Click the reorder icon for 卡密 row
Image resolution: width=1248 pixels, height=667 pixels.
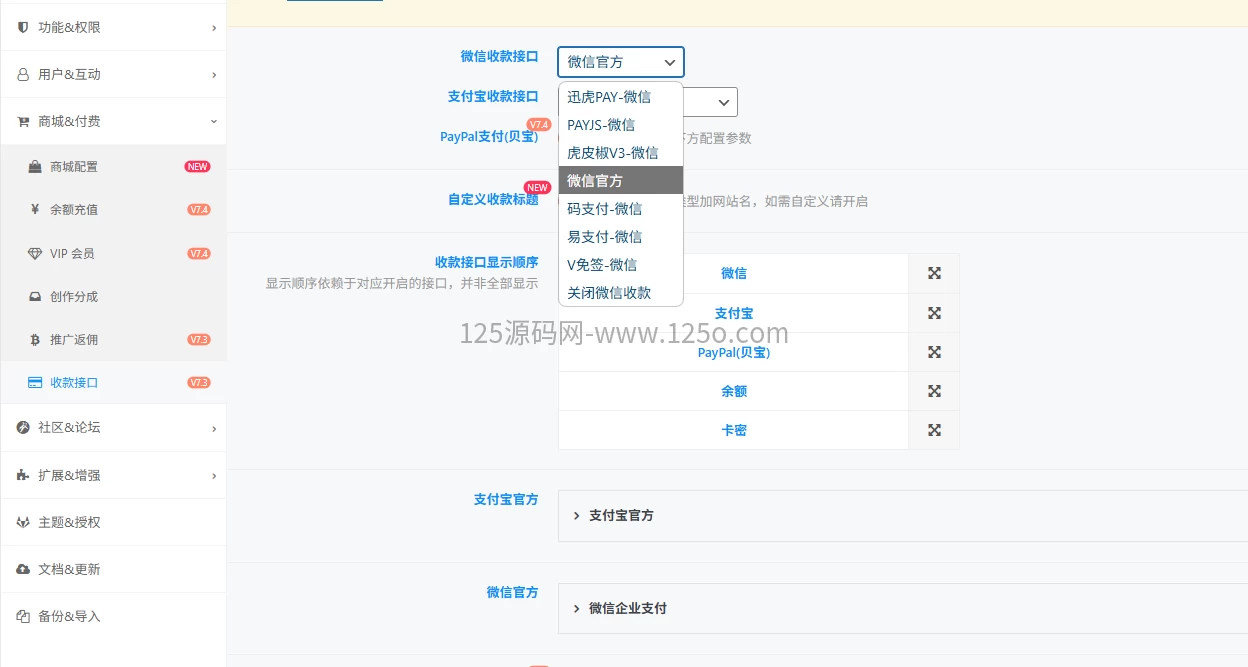pos(934,430)
